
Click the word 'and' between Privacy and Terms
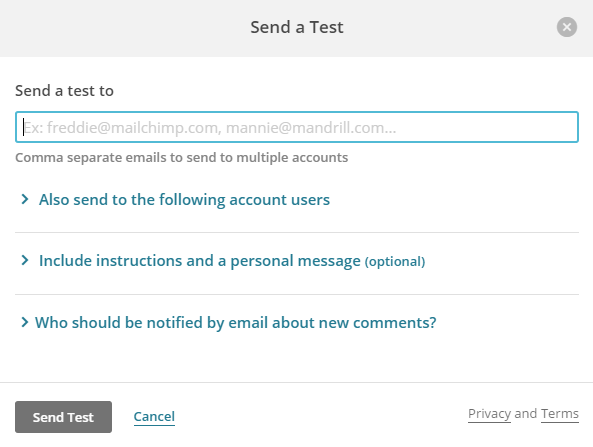point(526,414)
